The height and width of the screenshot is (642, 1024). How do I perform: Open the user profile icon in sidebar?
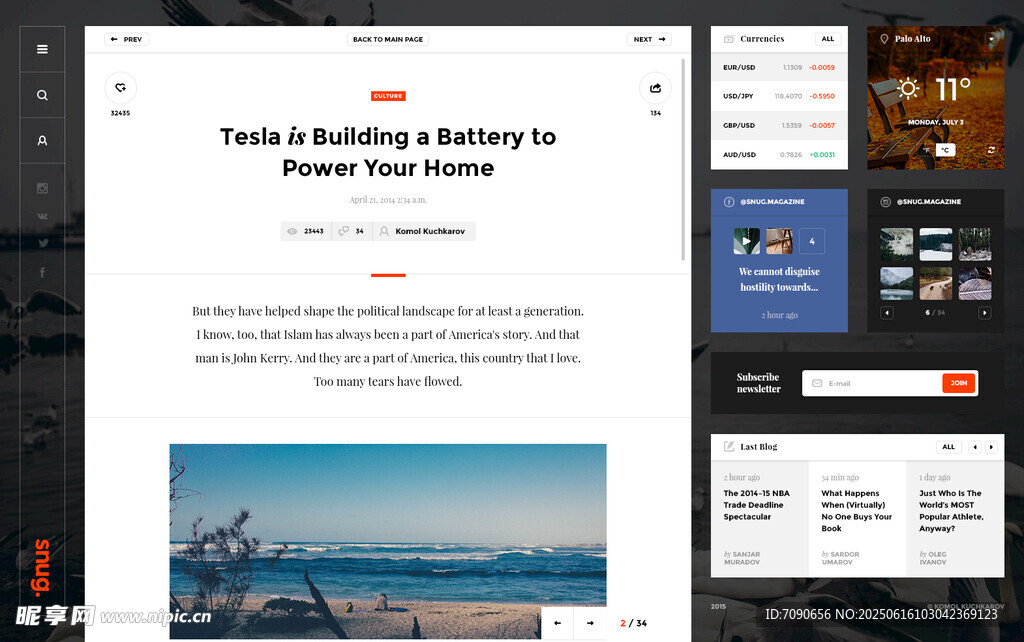click(x=42, y=140)
